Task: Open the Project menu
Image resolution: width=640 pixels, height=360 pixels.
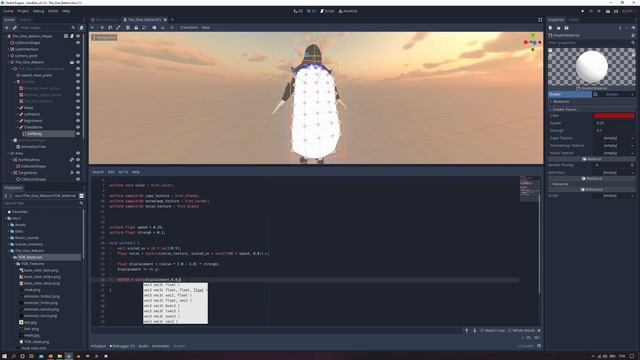Action: pyautogui.click(x=23, y=11)
